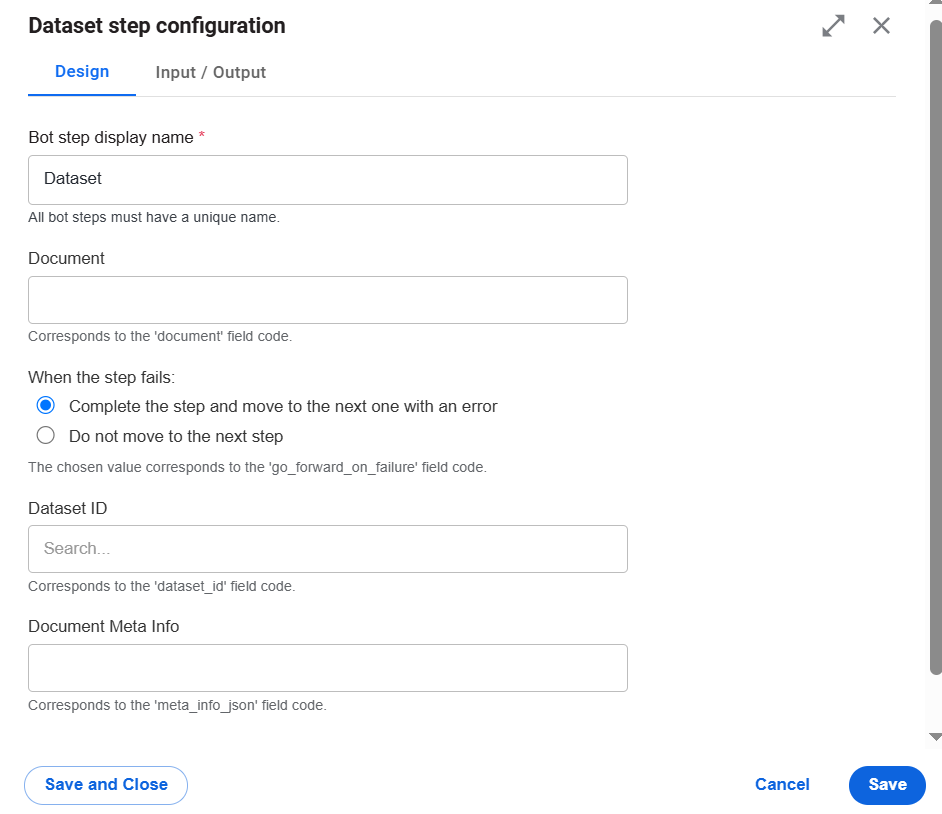Click the vertical scrollbar thumb
Image resolution: width=942 pixels, height=814 pixels.
tap(936, 347)
